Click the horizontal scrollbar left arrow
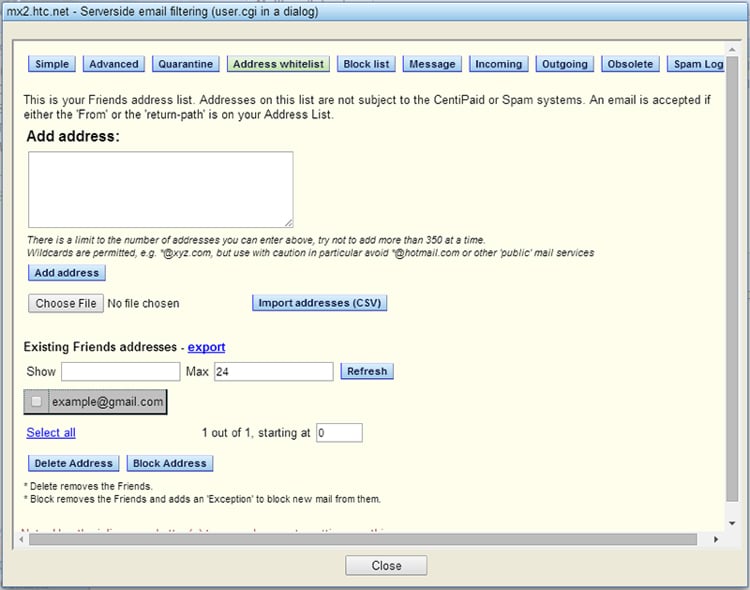This screenshot has height=590, width=750. point(21,539)
